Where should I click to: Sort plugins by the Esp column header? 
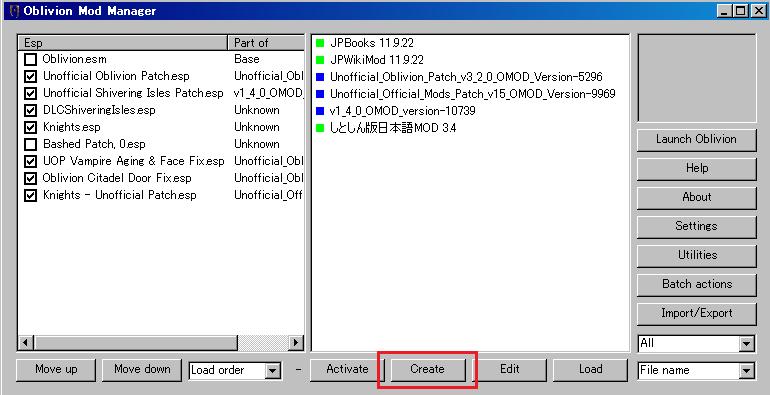click(x=123, y=43)
